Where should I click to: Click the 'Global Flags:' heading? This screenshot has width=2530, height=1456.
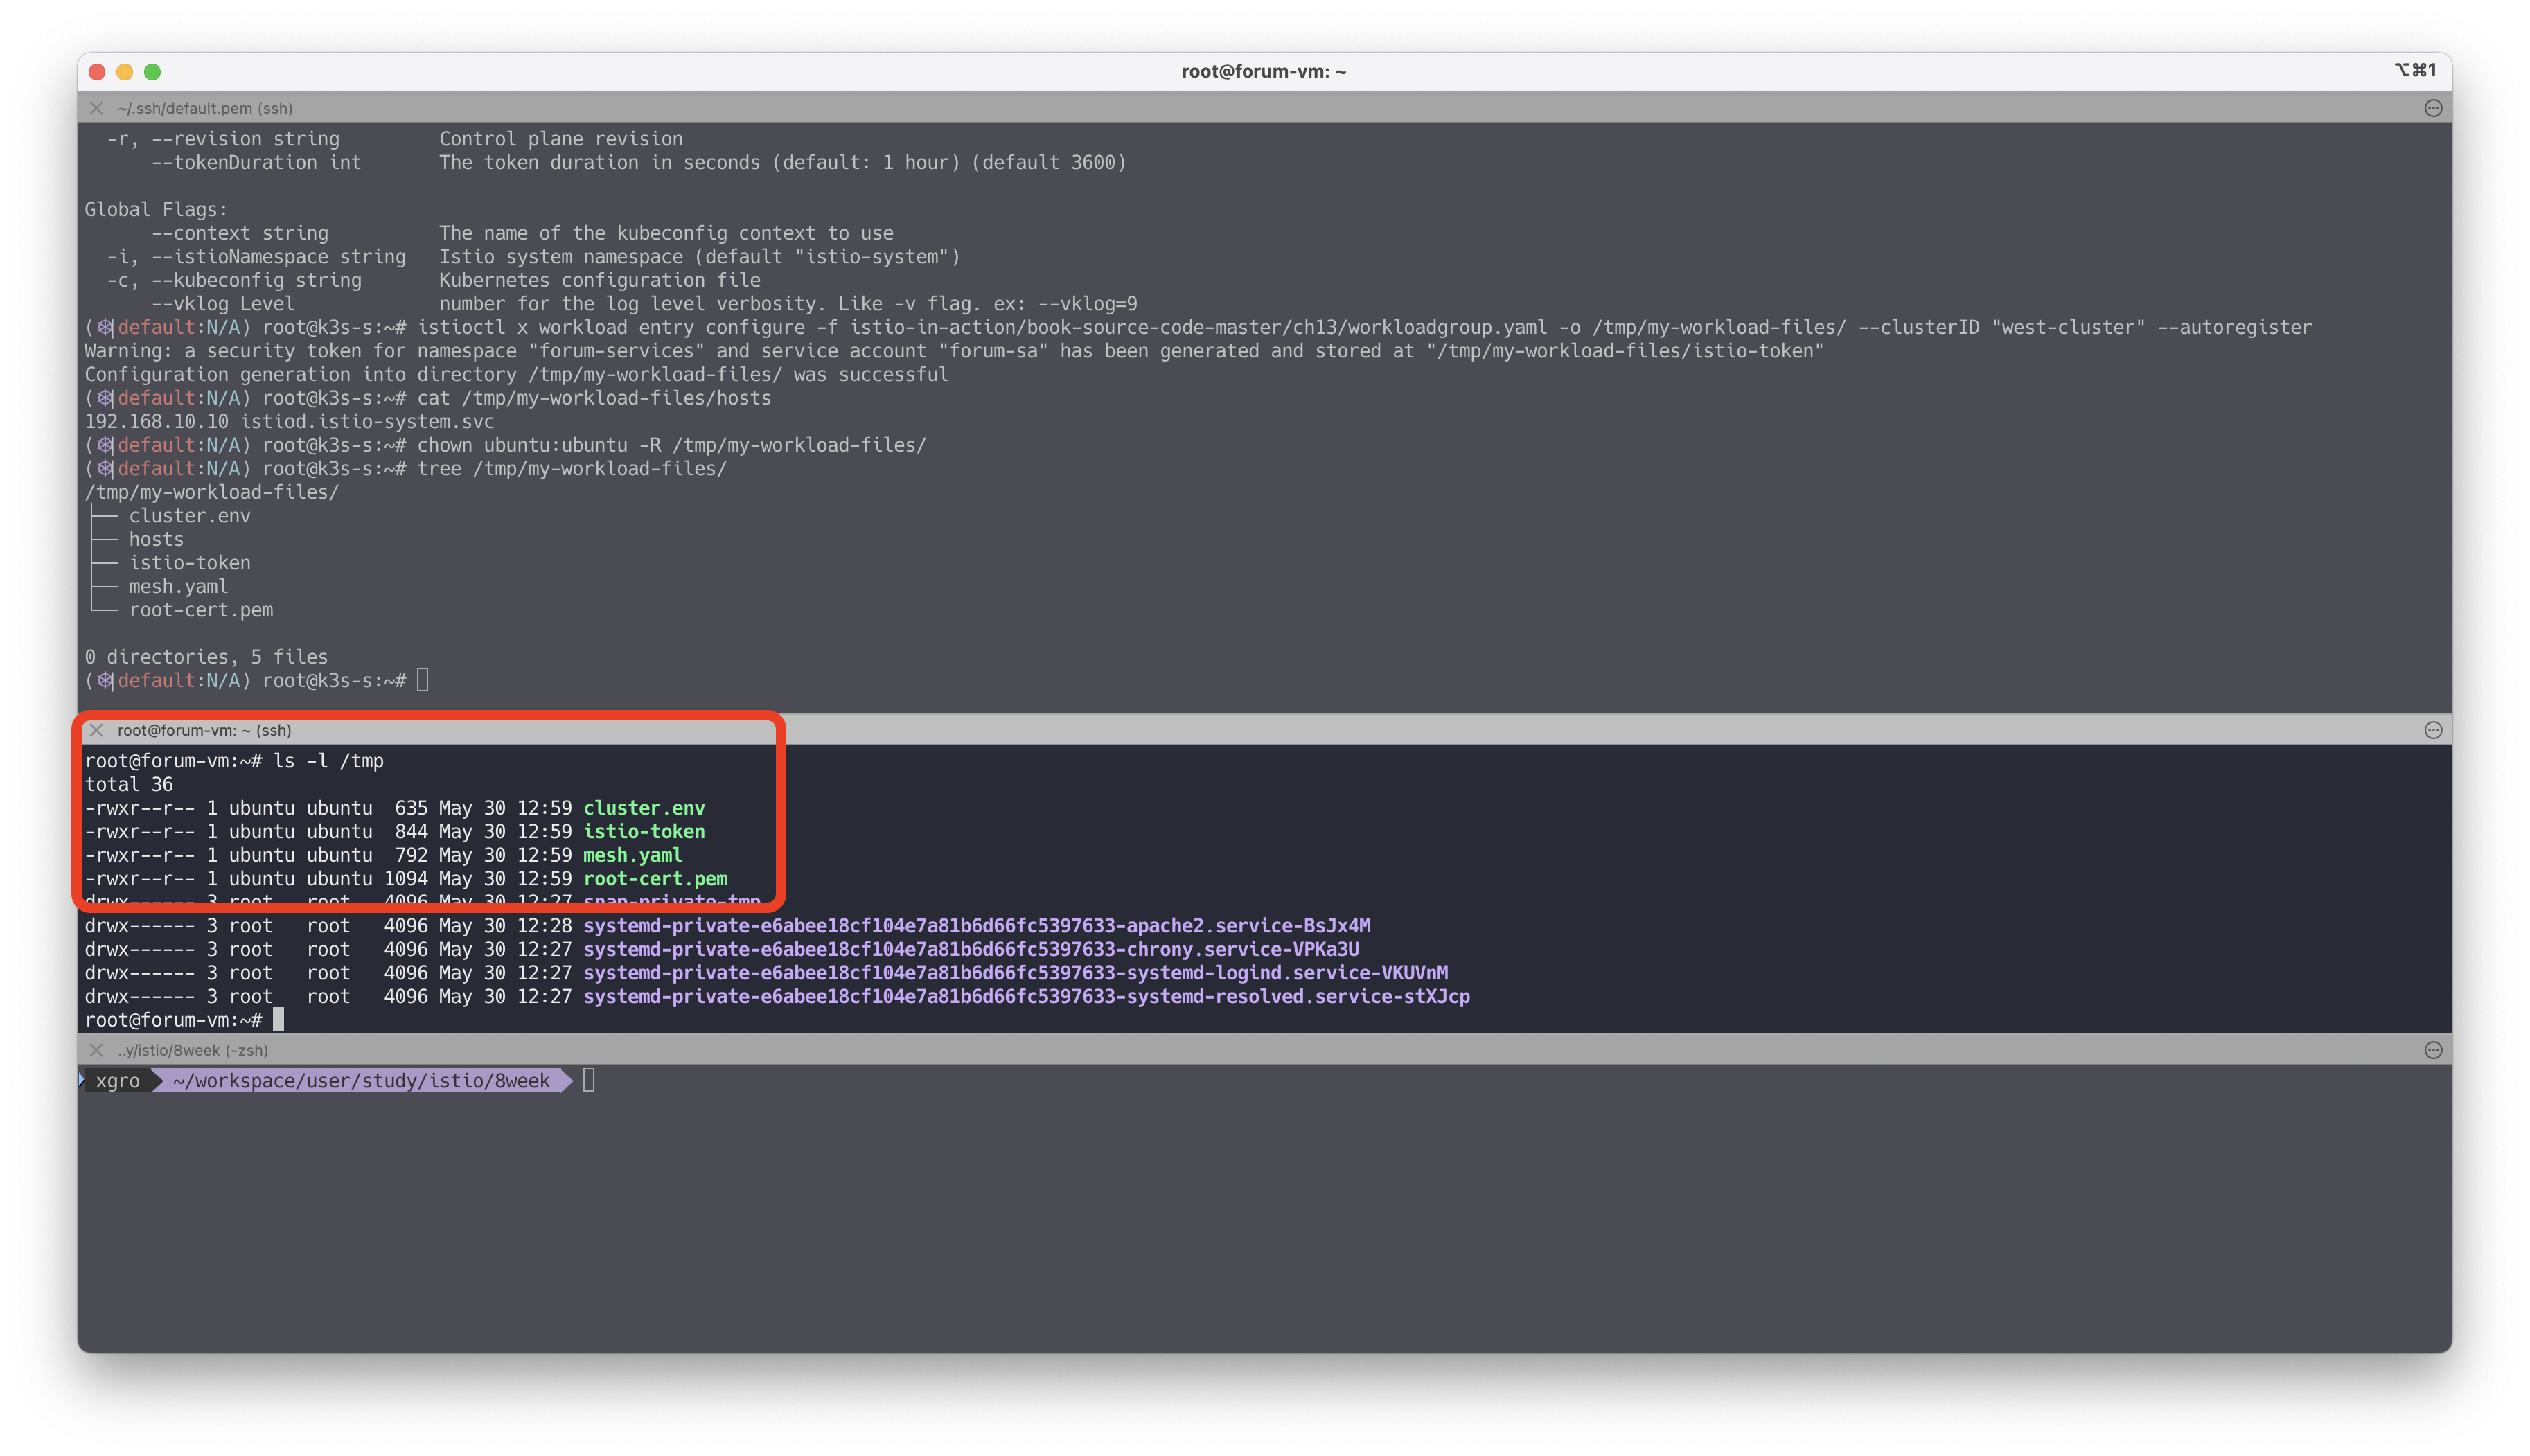pos(156,209)
